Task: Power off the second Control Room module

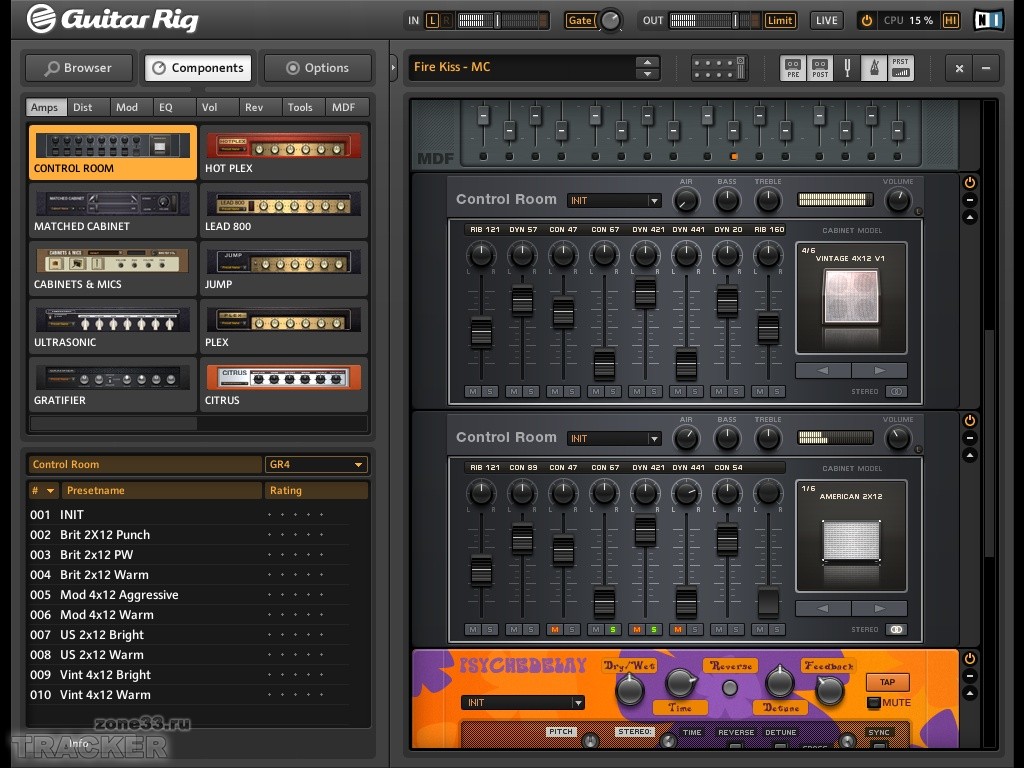Action: click(x=970, y=421)
